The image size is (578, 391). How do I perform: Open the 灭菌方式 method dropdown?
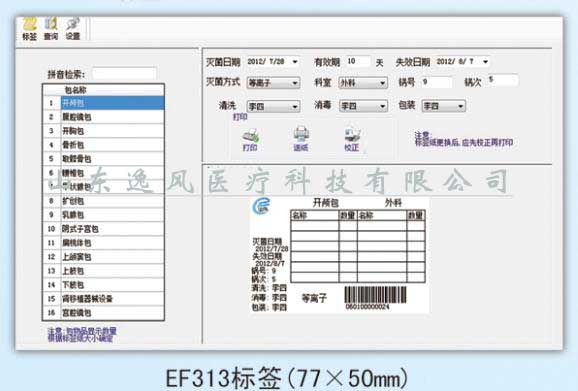coord(273,83)
